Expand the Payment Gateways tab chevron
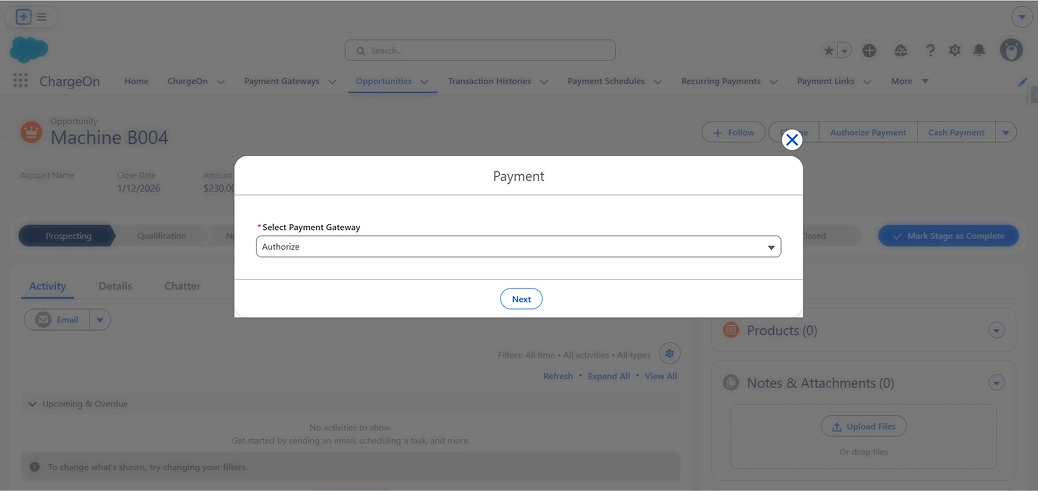The image size is (1038, 491). pyautogui.click(x=332, y=82)
